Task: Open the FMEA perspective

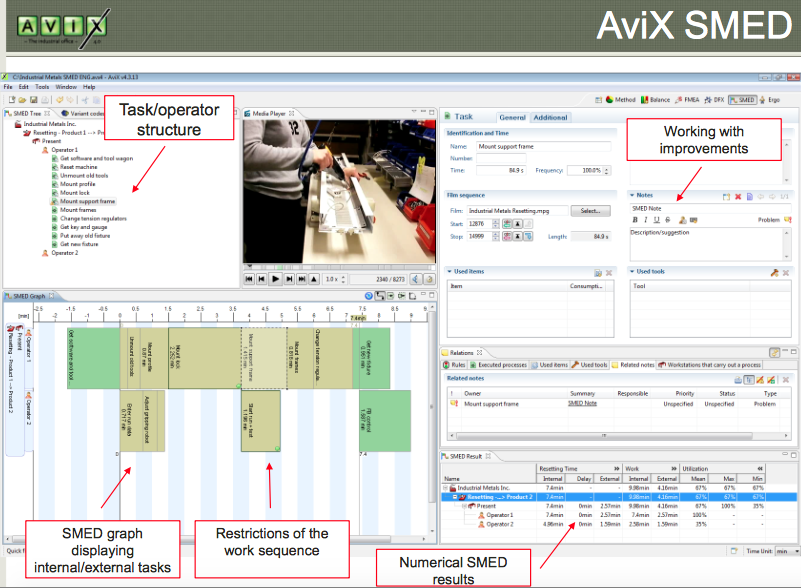Action: pyautogui.click(x=687, y=100)
